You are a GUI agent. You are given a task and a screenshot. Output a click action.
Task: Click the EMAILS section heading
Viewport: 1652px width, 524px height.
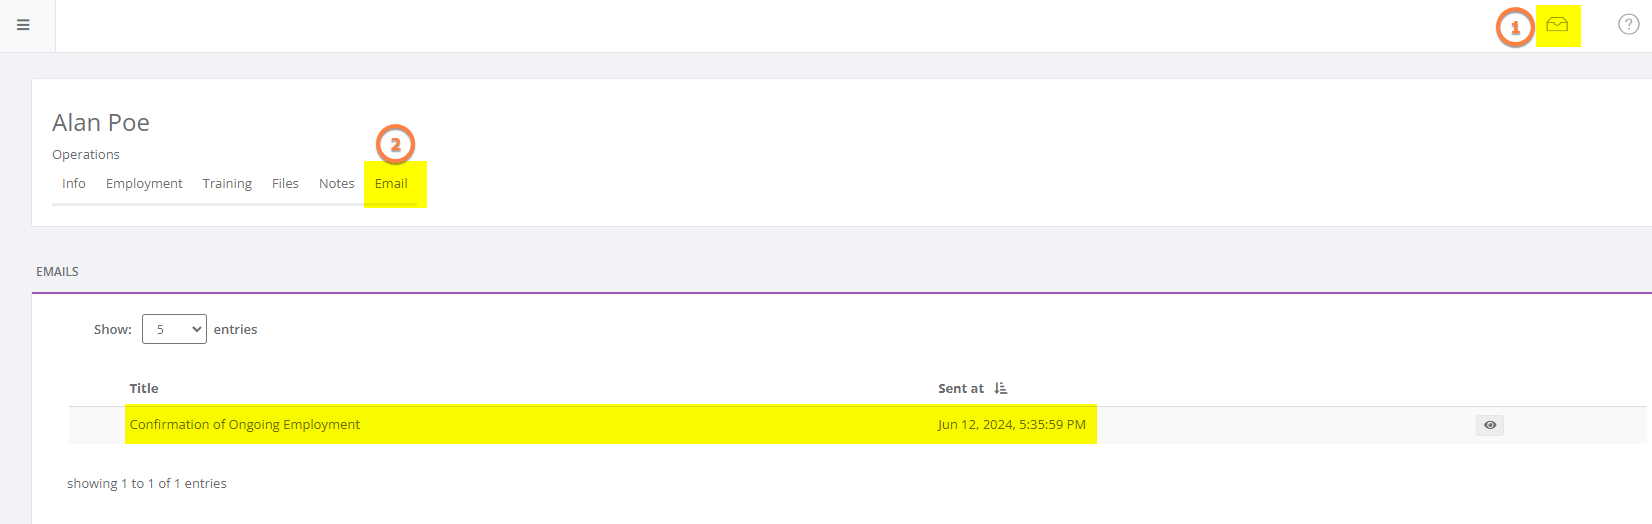[x=57, y=271]
